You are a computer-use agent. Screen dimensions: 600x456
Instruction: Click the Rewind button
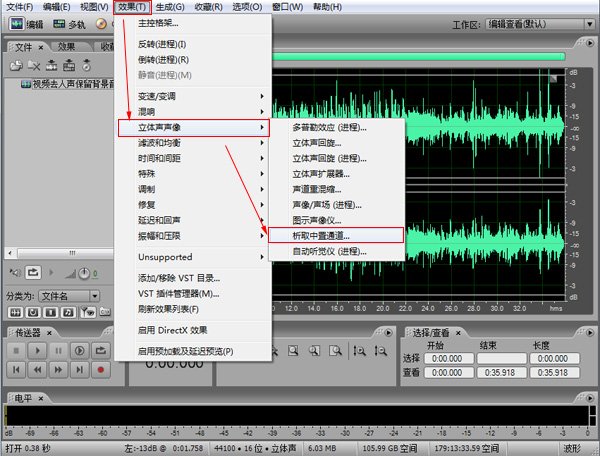click(x=37, y=370)
